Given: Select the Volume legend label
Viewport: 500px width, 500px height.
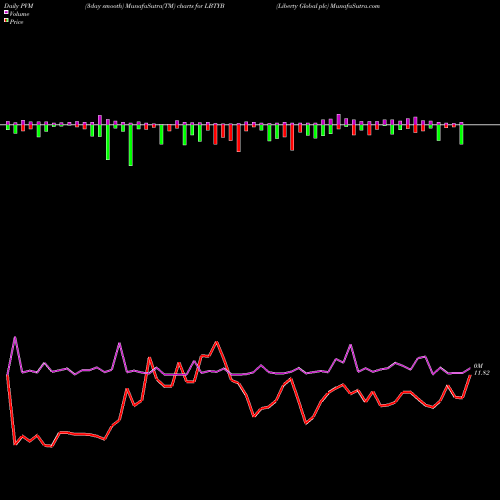Looking at the screenshot, I should point(19,14).
